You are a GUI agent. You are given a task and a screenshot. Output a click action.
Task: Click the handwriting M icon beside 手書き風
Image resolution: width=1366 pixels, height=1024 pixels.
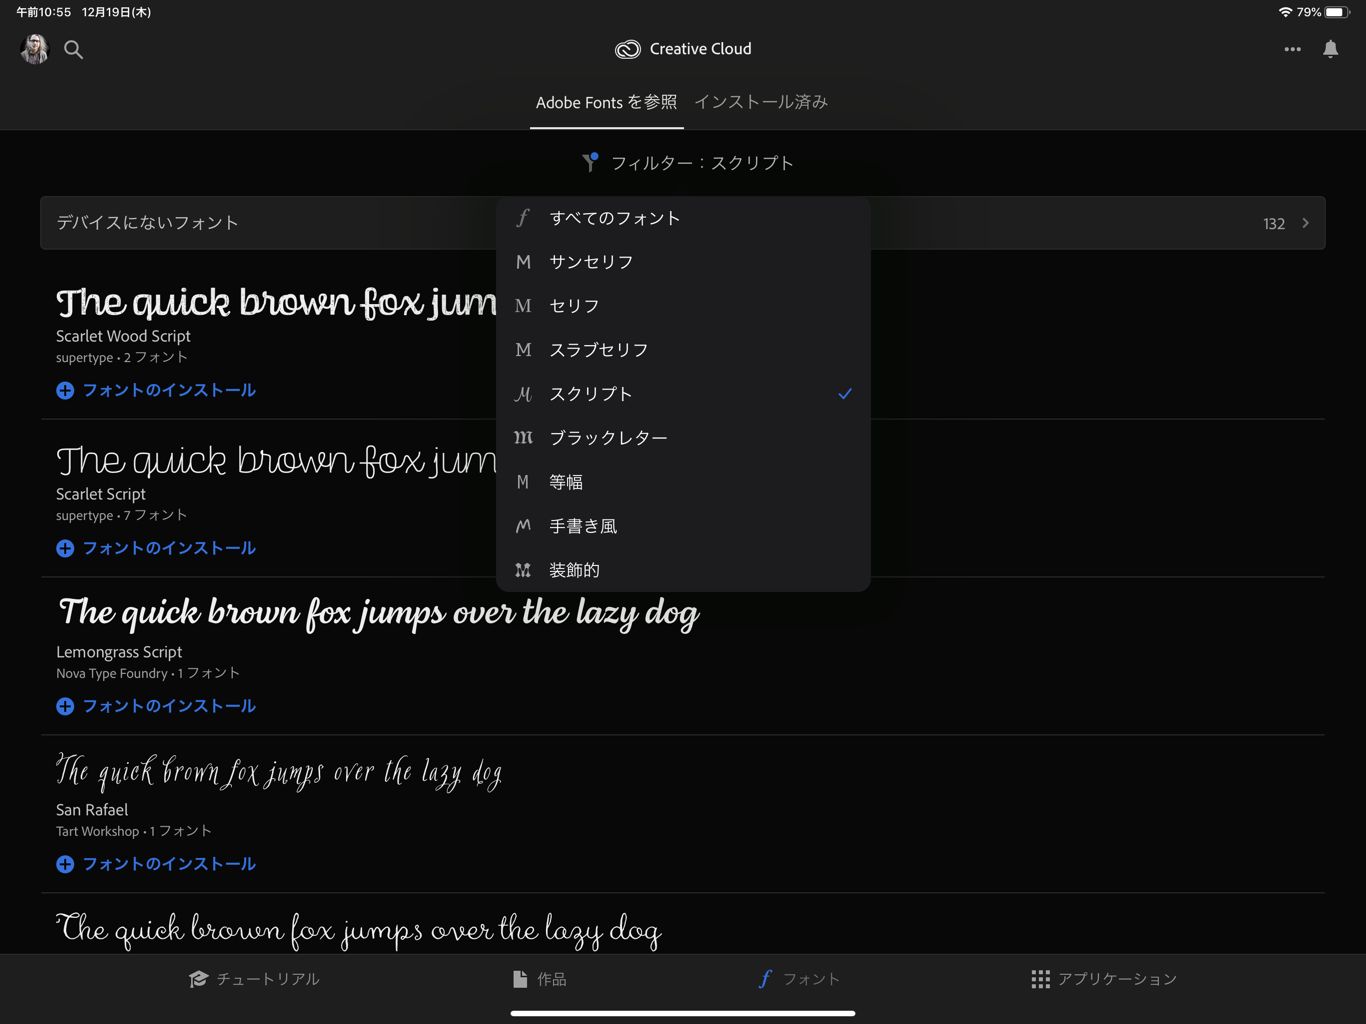click(523, 526)
